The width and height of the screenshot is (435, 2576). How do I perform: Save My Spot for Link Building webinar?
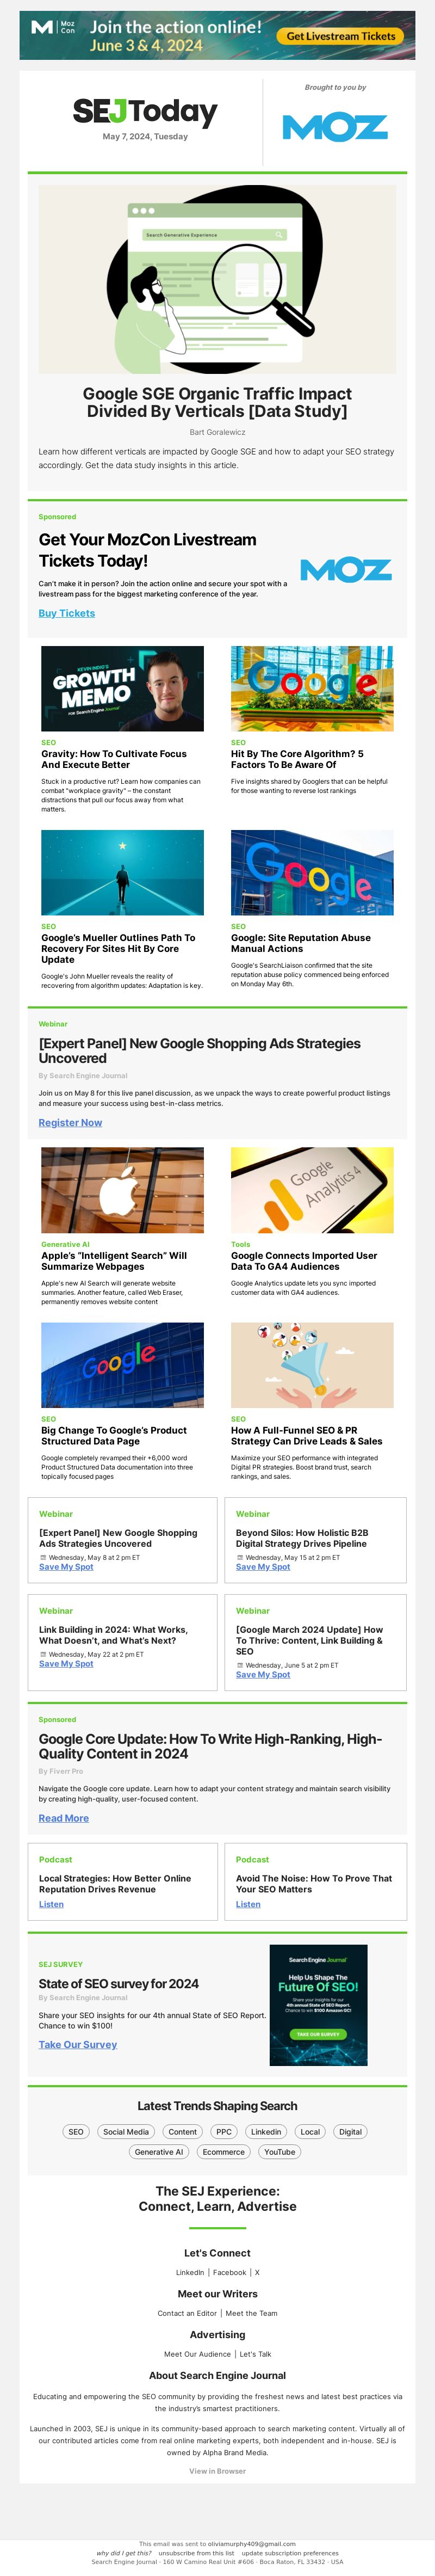click(66, 1664)
